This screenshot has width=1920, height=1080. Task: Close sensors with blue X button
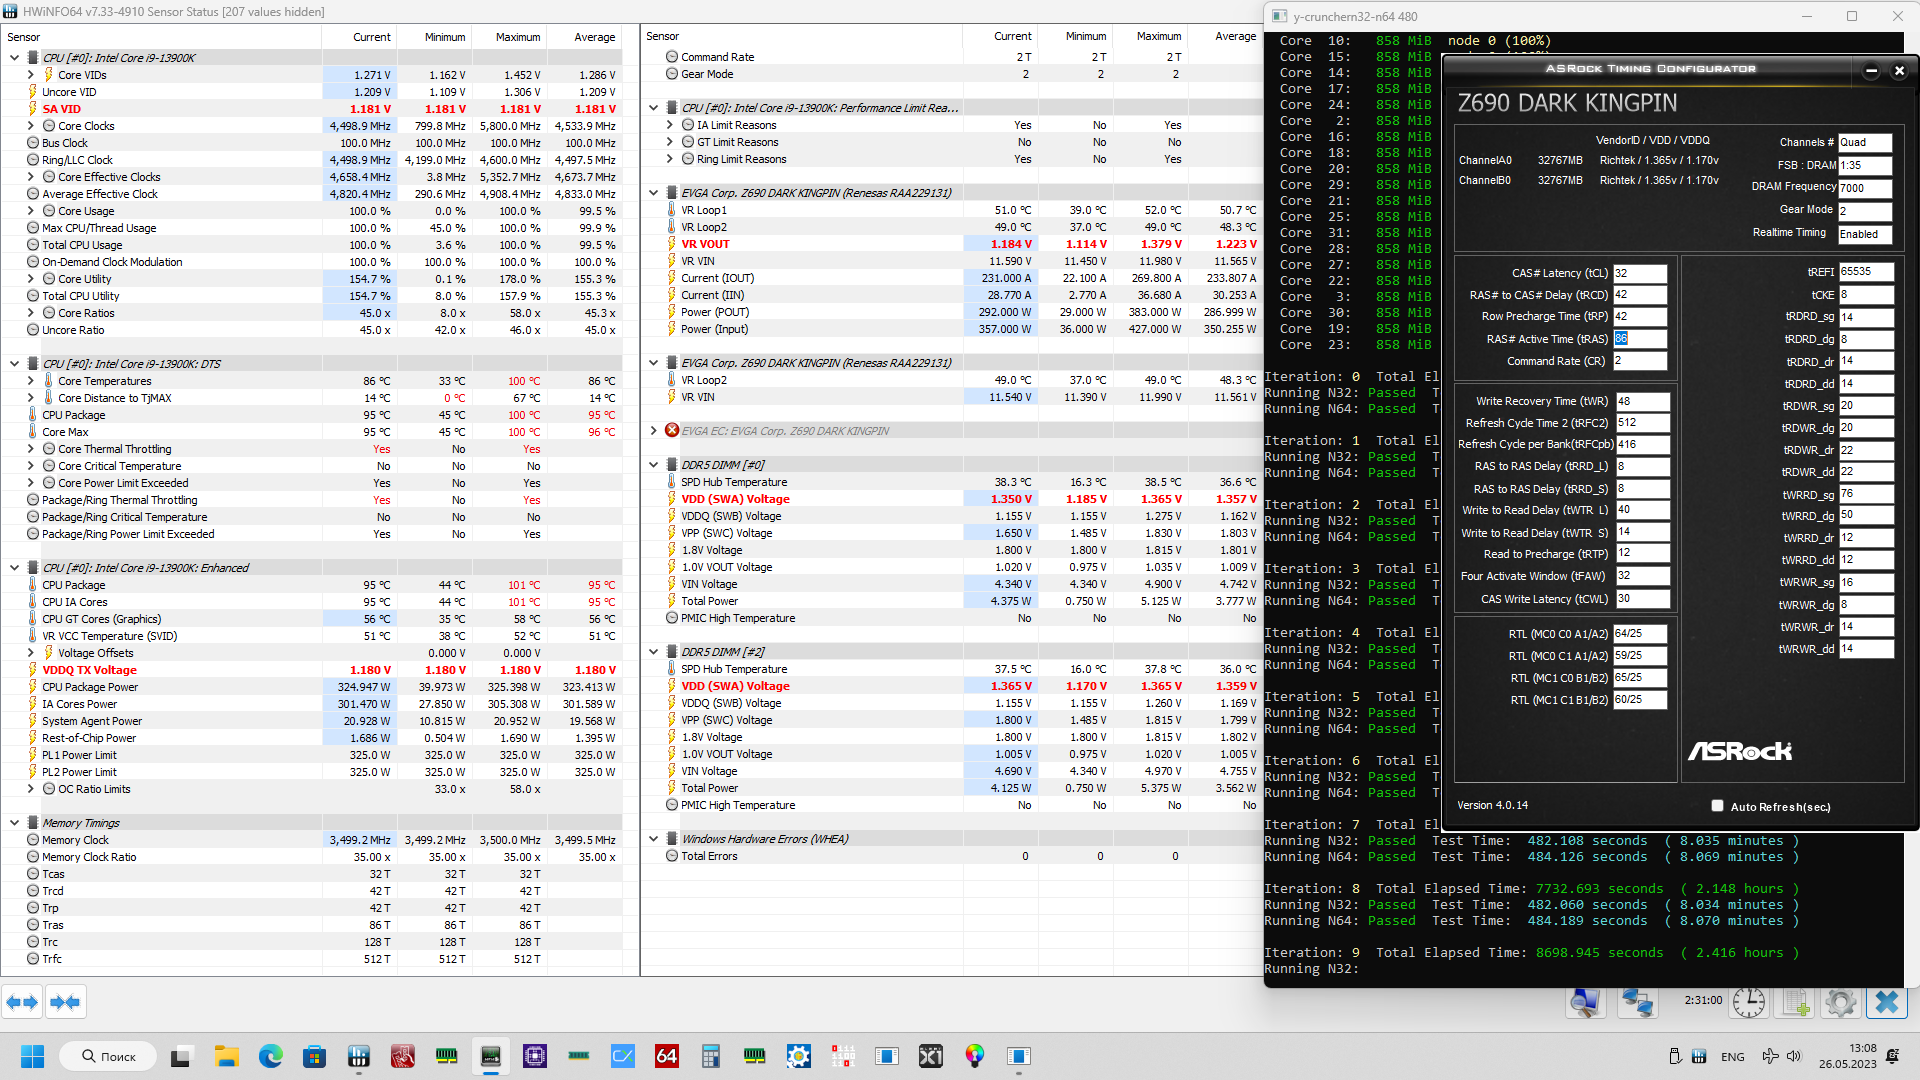point(1886,1002)
